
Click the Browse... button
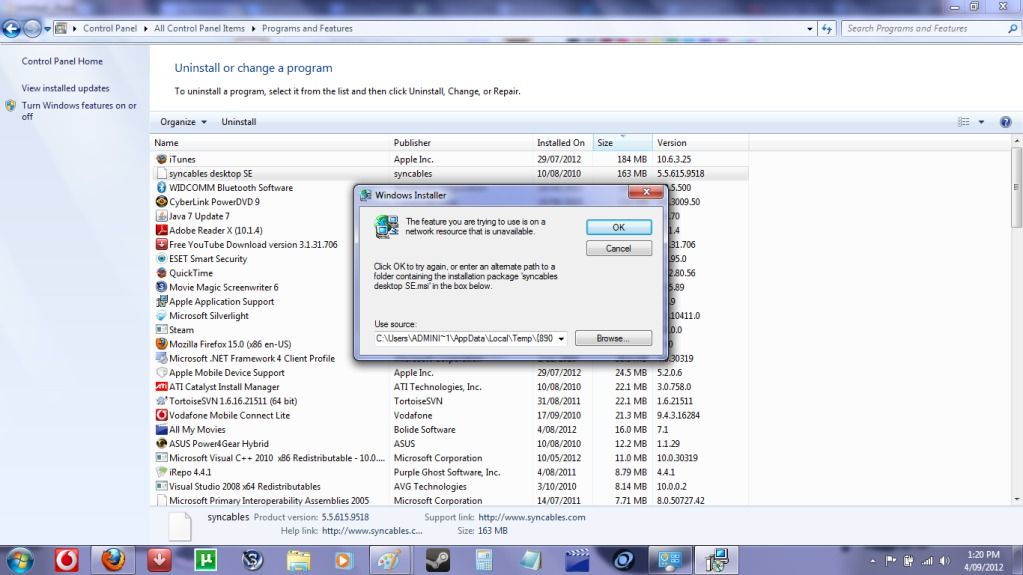click(613, 338)
